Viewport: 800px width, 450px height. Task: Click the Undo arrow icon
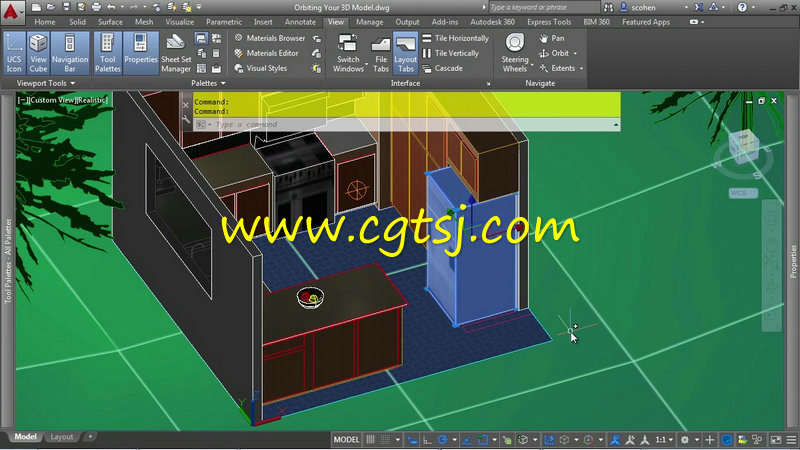tap(111, 7)
